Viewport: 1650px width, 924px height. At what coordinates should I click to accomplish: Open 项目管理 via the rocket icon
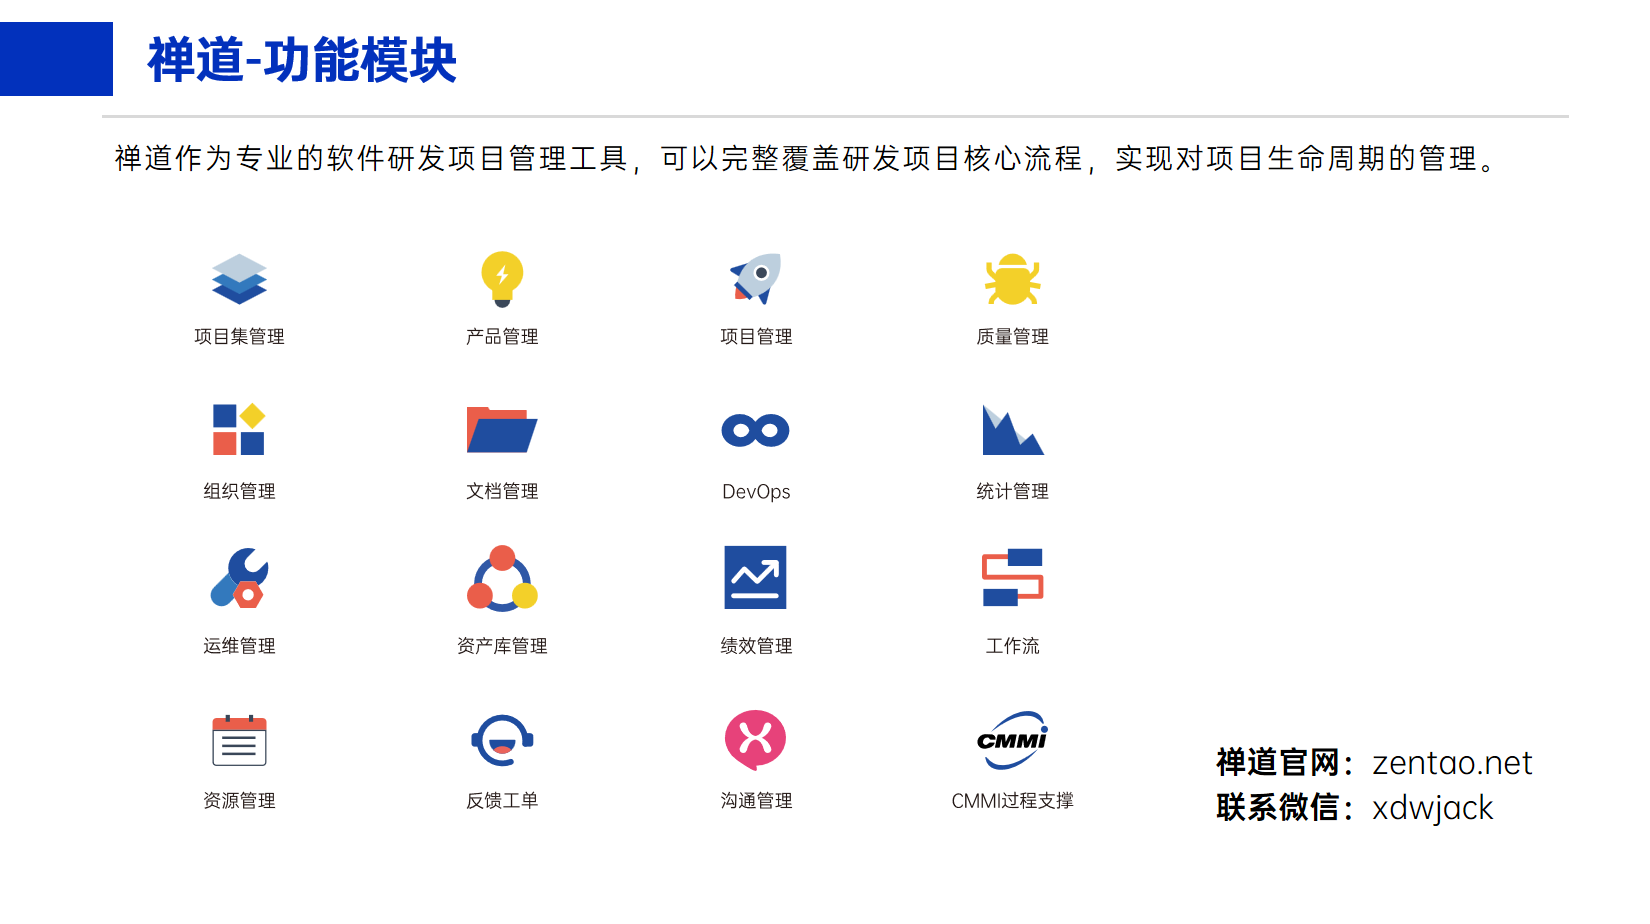click(x=755, y=280)
